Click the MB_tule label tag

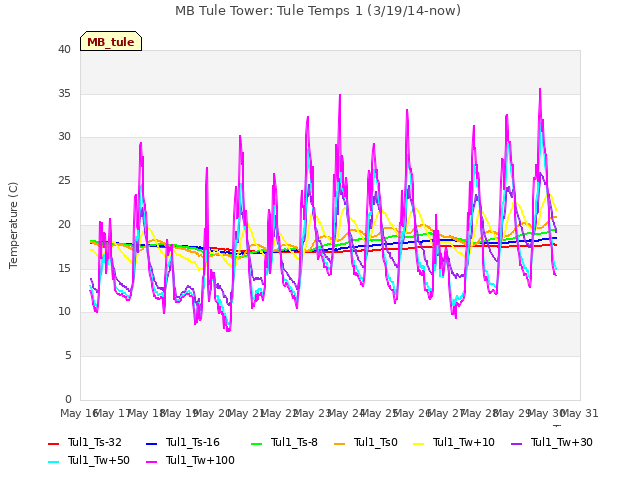111,41
